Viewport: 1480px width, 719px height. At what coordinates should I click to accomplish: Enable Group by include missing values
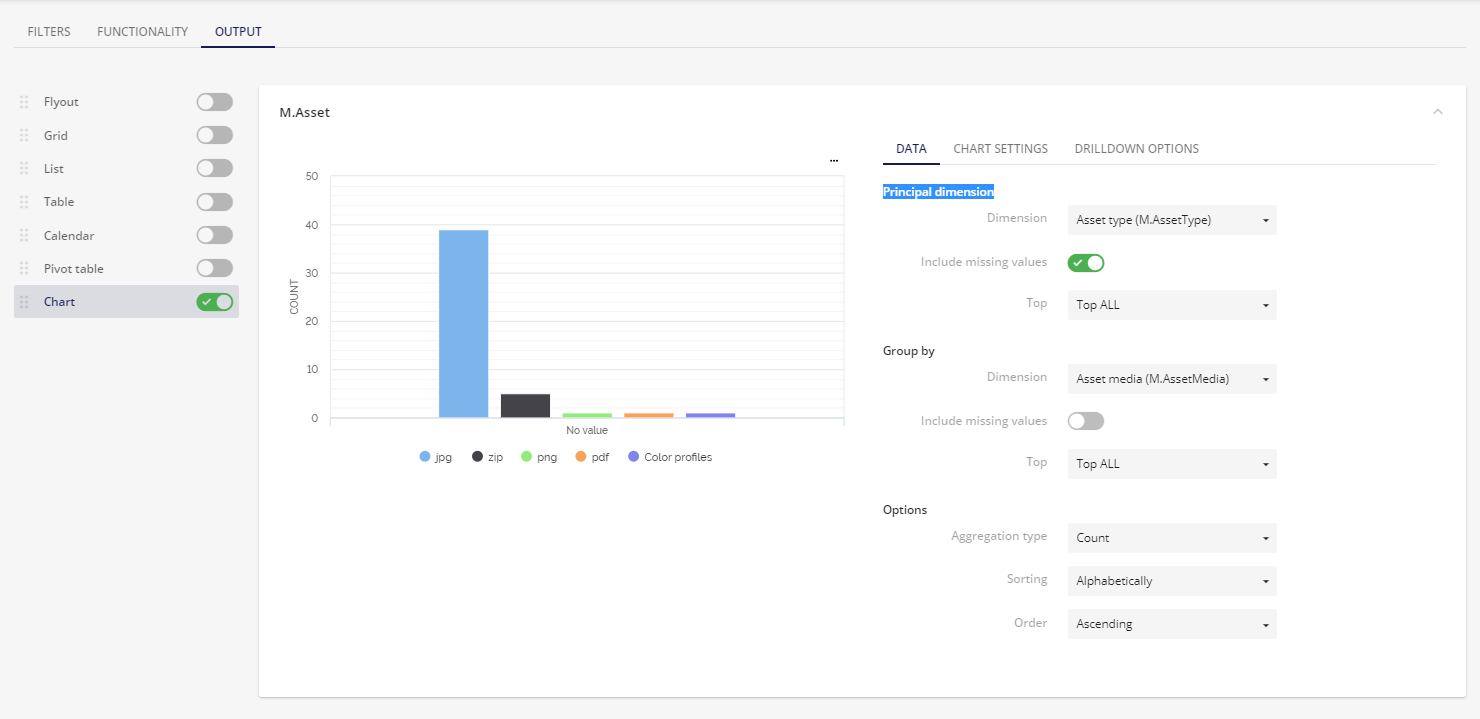(x=1085, y=421)
